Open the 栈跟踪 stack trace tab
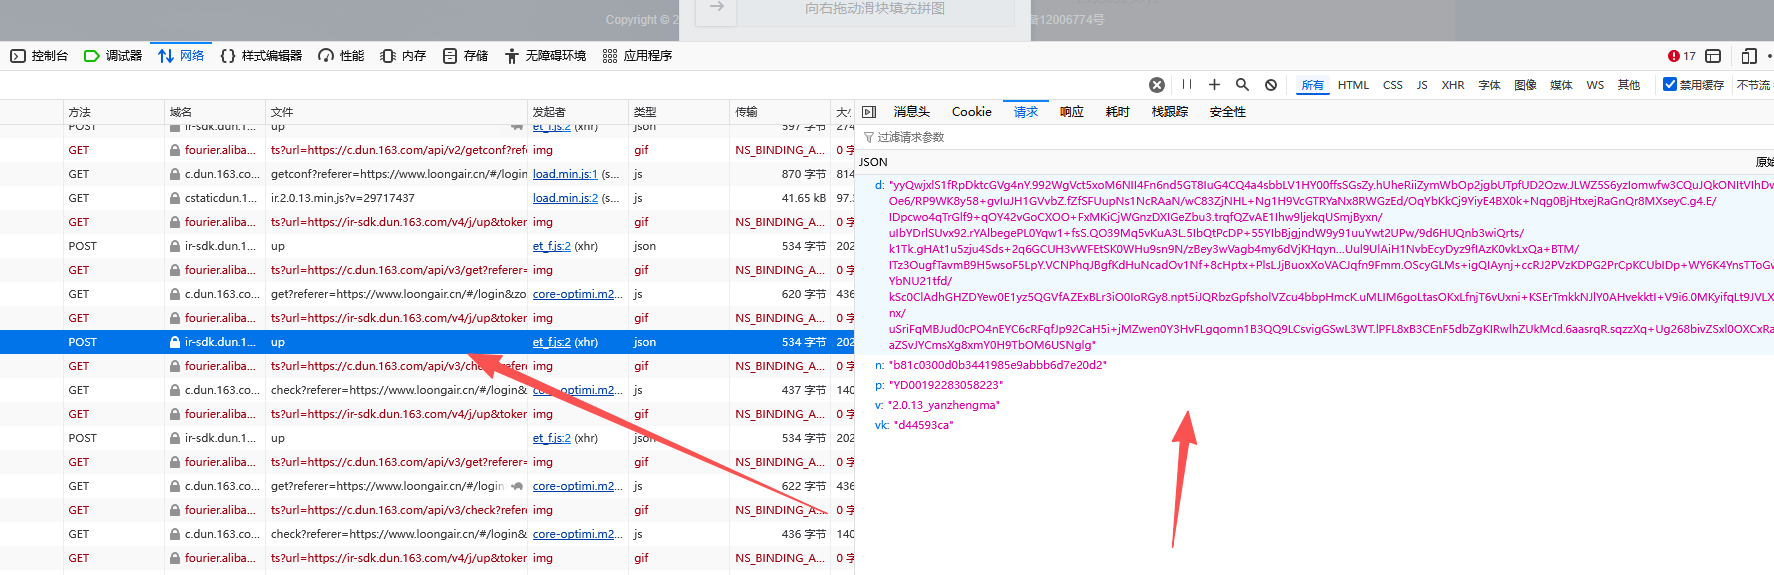Viewport: 1774px width, 575px height. click(1170, 112)
